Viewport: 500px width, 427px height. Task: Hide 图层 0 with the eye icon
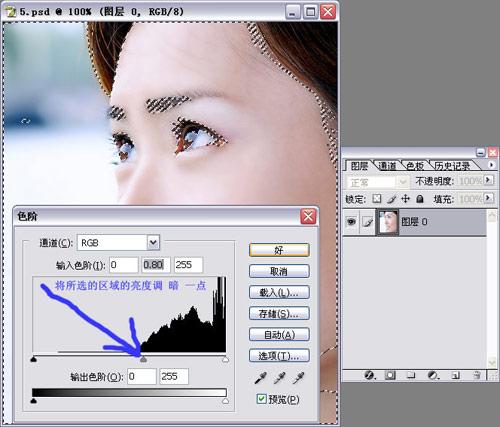[x=351, y=221]
